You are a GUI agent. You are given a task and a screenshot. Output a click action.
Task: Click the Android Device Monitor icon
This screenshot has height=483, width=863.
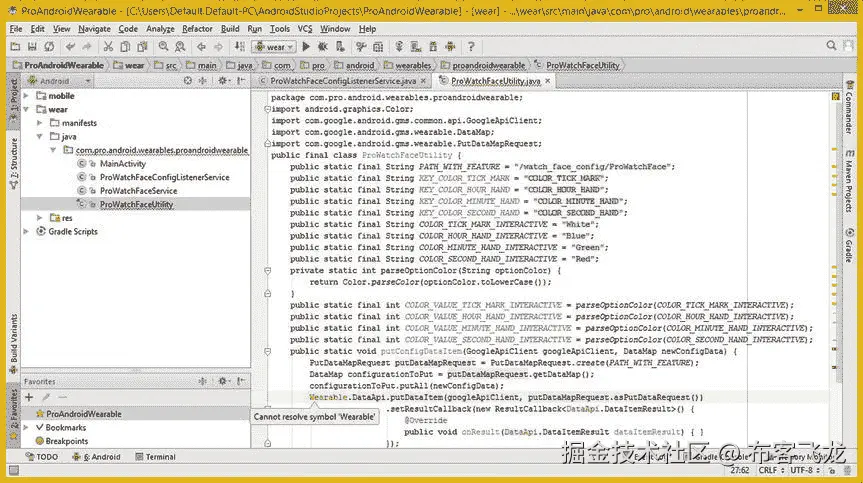click(450, 47)
